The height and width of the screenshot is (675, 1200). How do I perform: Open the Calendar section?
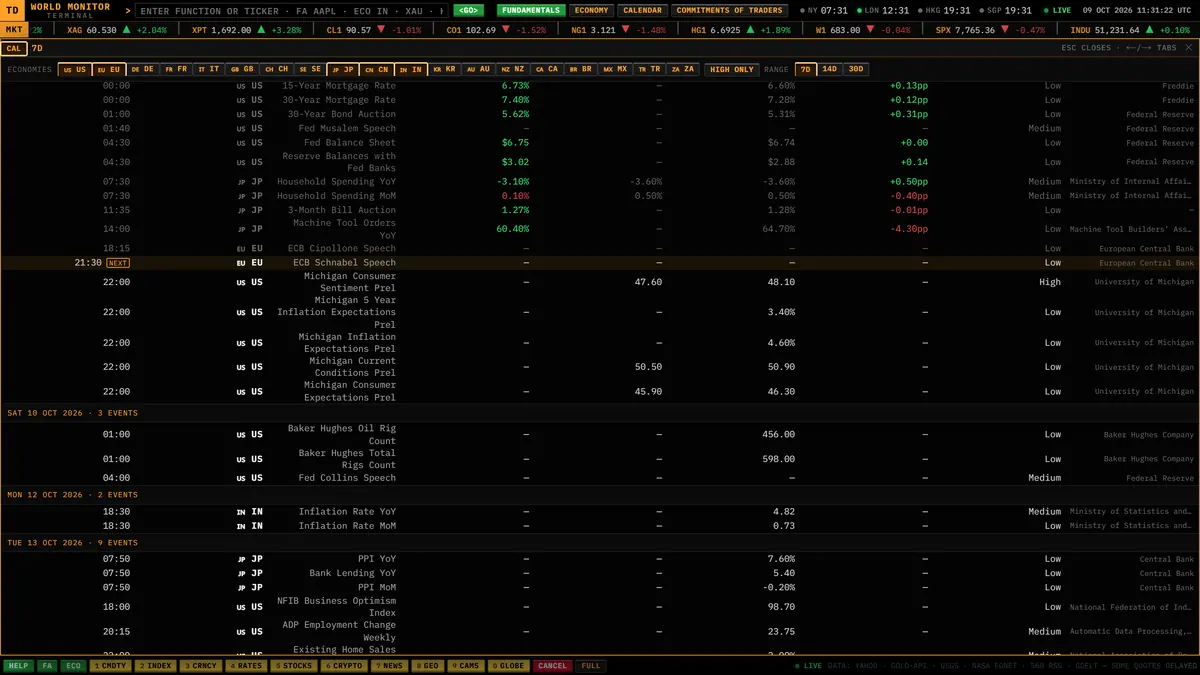(641, 11)
